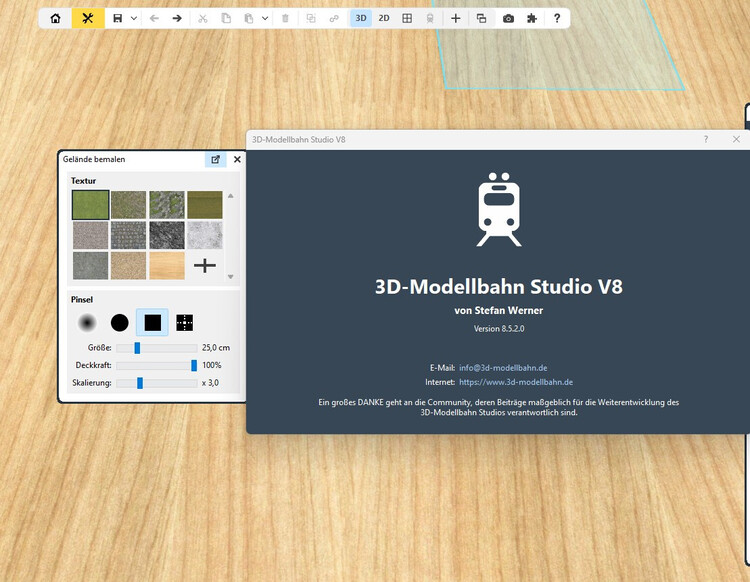Open the home start screen icon
Image resolution: width=750 pixels, height=582 pixels.
click(55, 19)
